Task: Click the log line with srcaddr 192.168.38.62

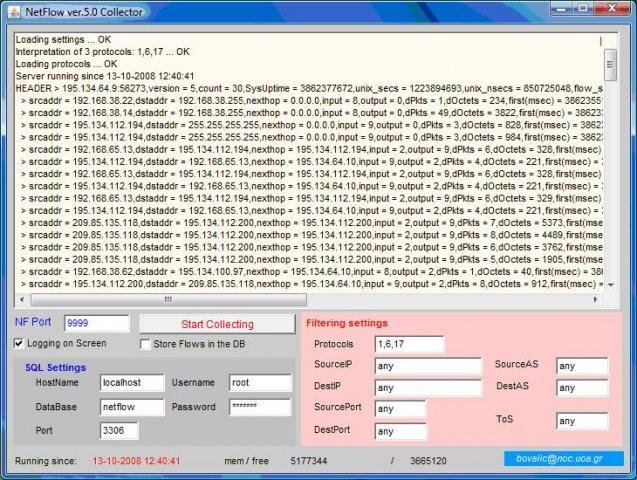Action: pos(311,272)
